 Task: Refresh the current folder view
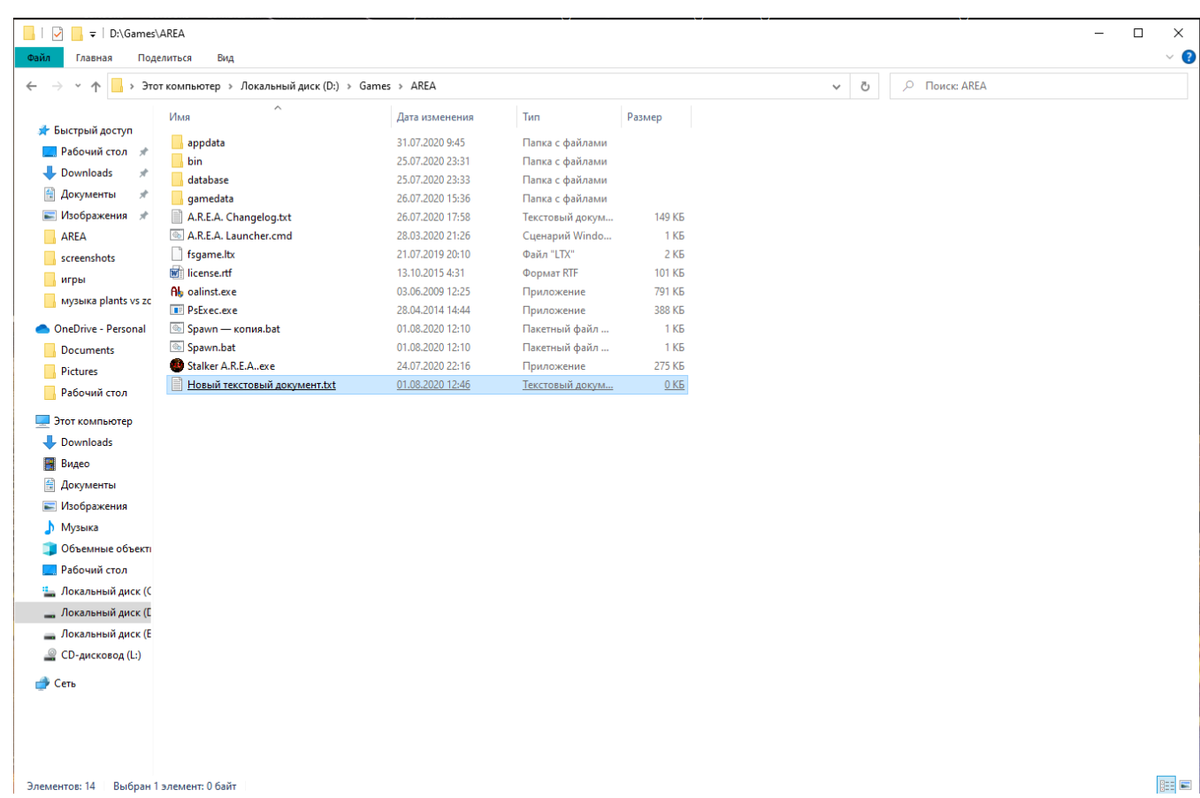865,86
